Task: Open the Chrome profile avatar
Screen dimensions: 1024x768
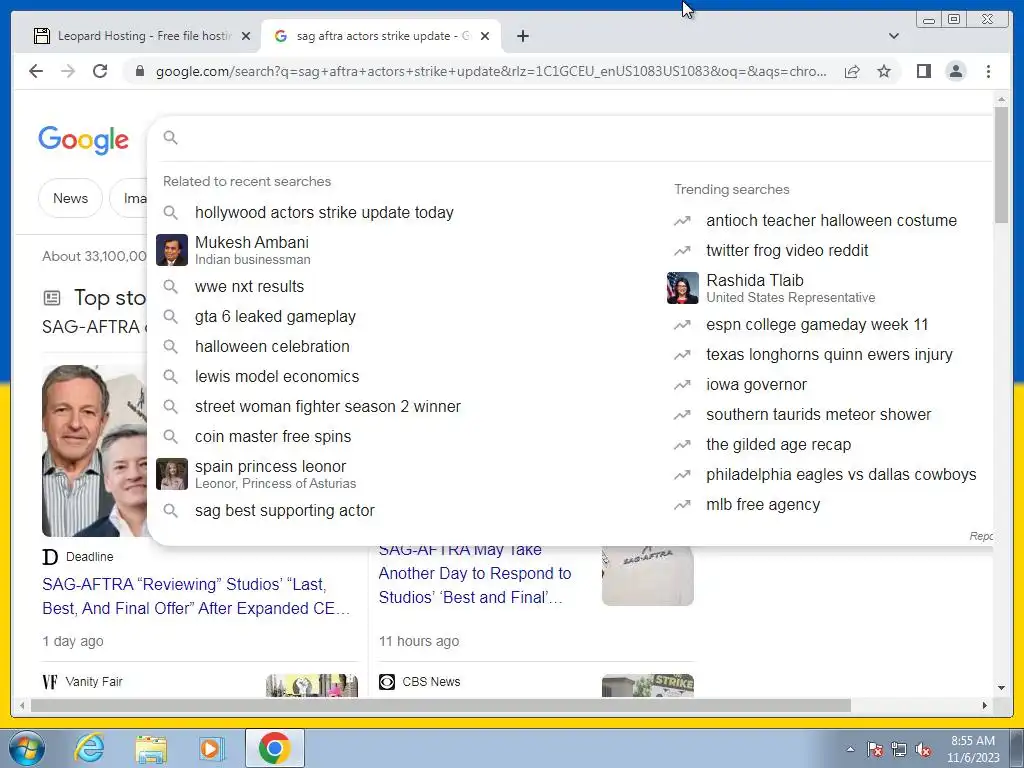Action: point(955,71)
